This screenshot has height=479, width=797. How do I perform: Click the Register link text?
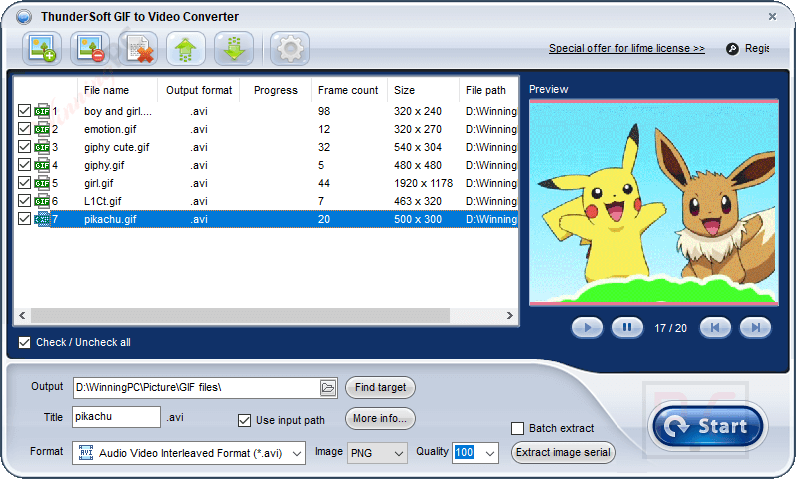757,48
